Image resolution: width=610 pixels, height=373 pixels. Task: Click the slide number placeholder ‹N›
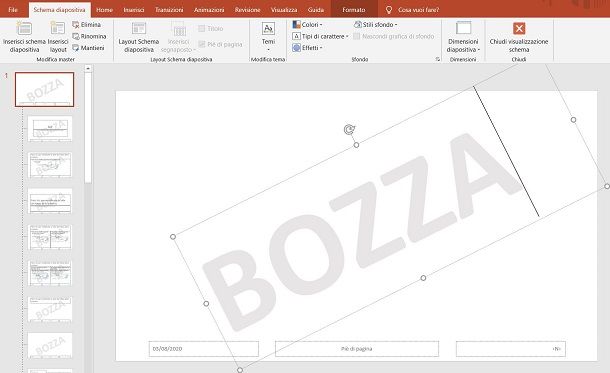coord(510,349)
